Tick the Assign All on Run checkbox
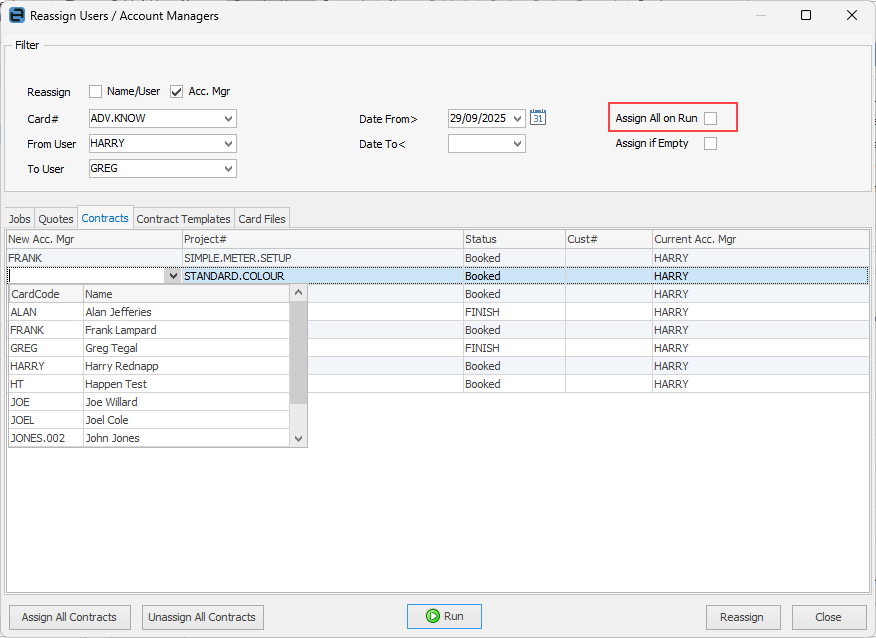Image resolution: width=876 pixels, height=638 pixels. [710, 118]
